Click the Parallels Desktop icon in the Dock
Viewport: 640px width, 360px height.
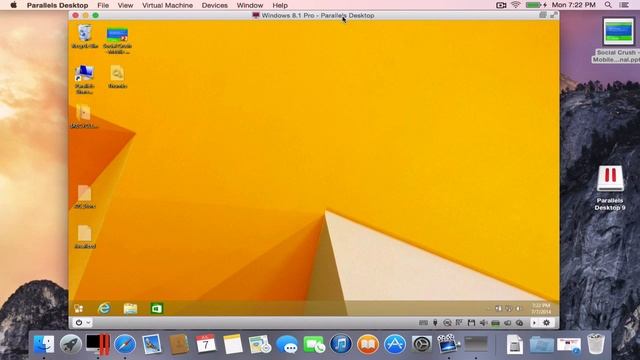(98, 344)
